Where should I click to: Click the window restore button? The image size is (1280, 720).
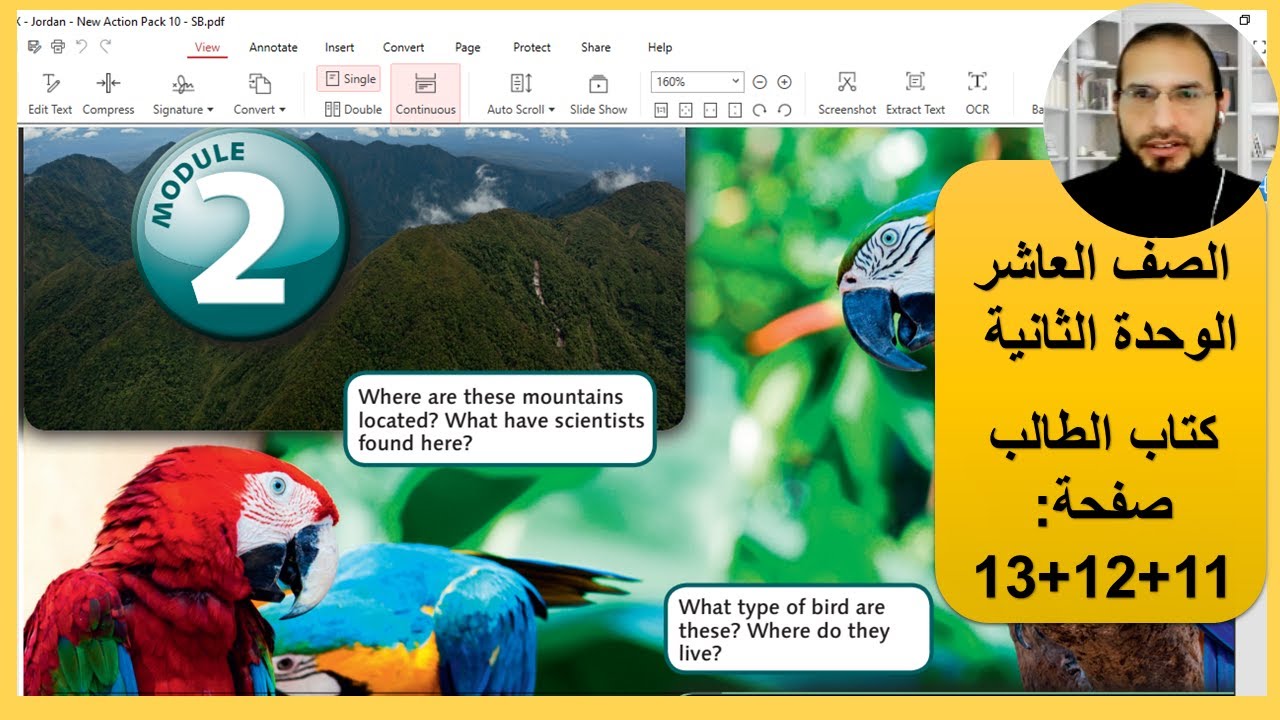coord(1245,20)
